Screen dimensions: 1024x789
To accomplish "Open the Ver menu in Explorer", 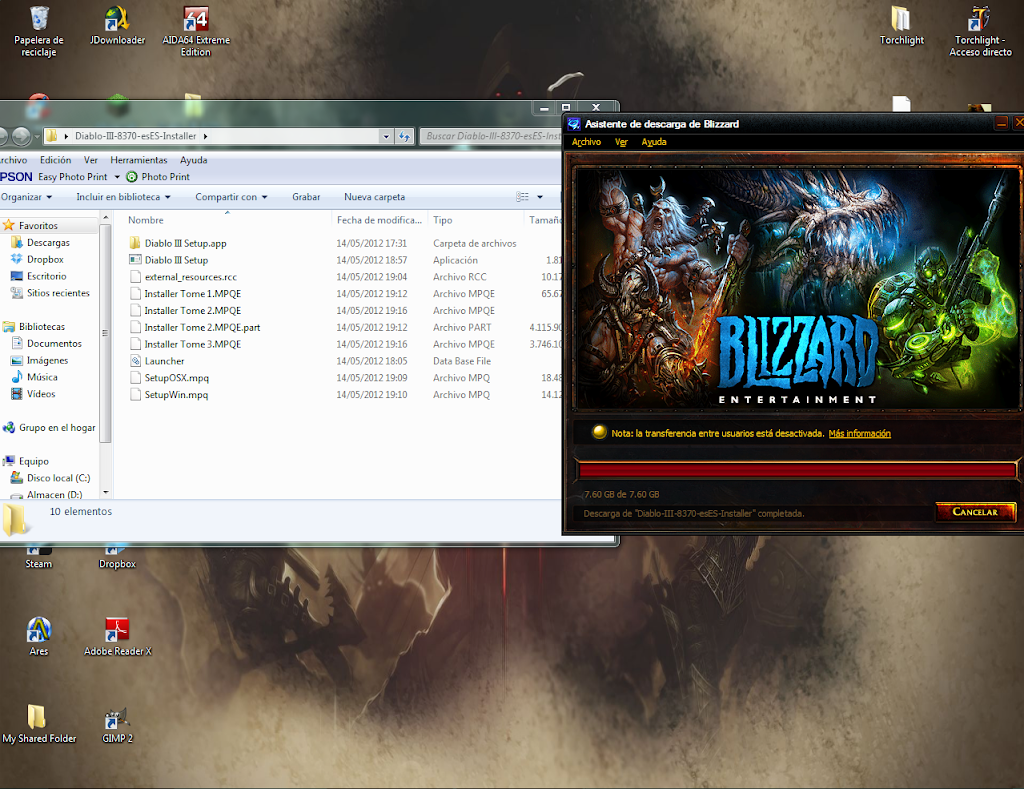I will coord(90,160).
